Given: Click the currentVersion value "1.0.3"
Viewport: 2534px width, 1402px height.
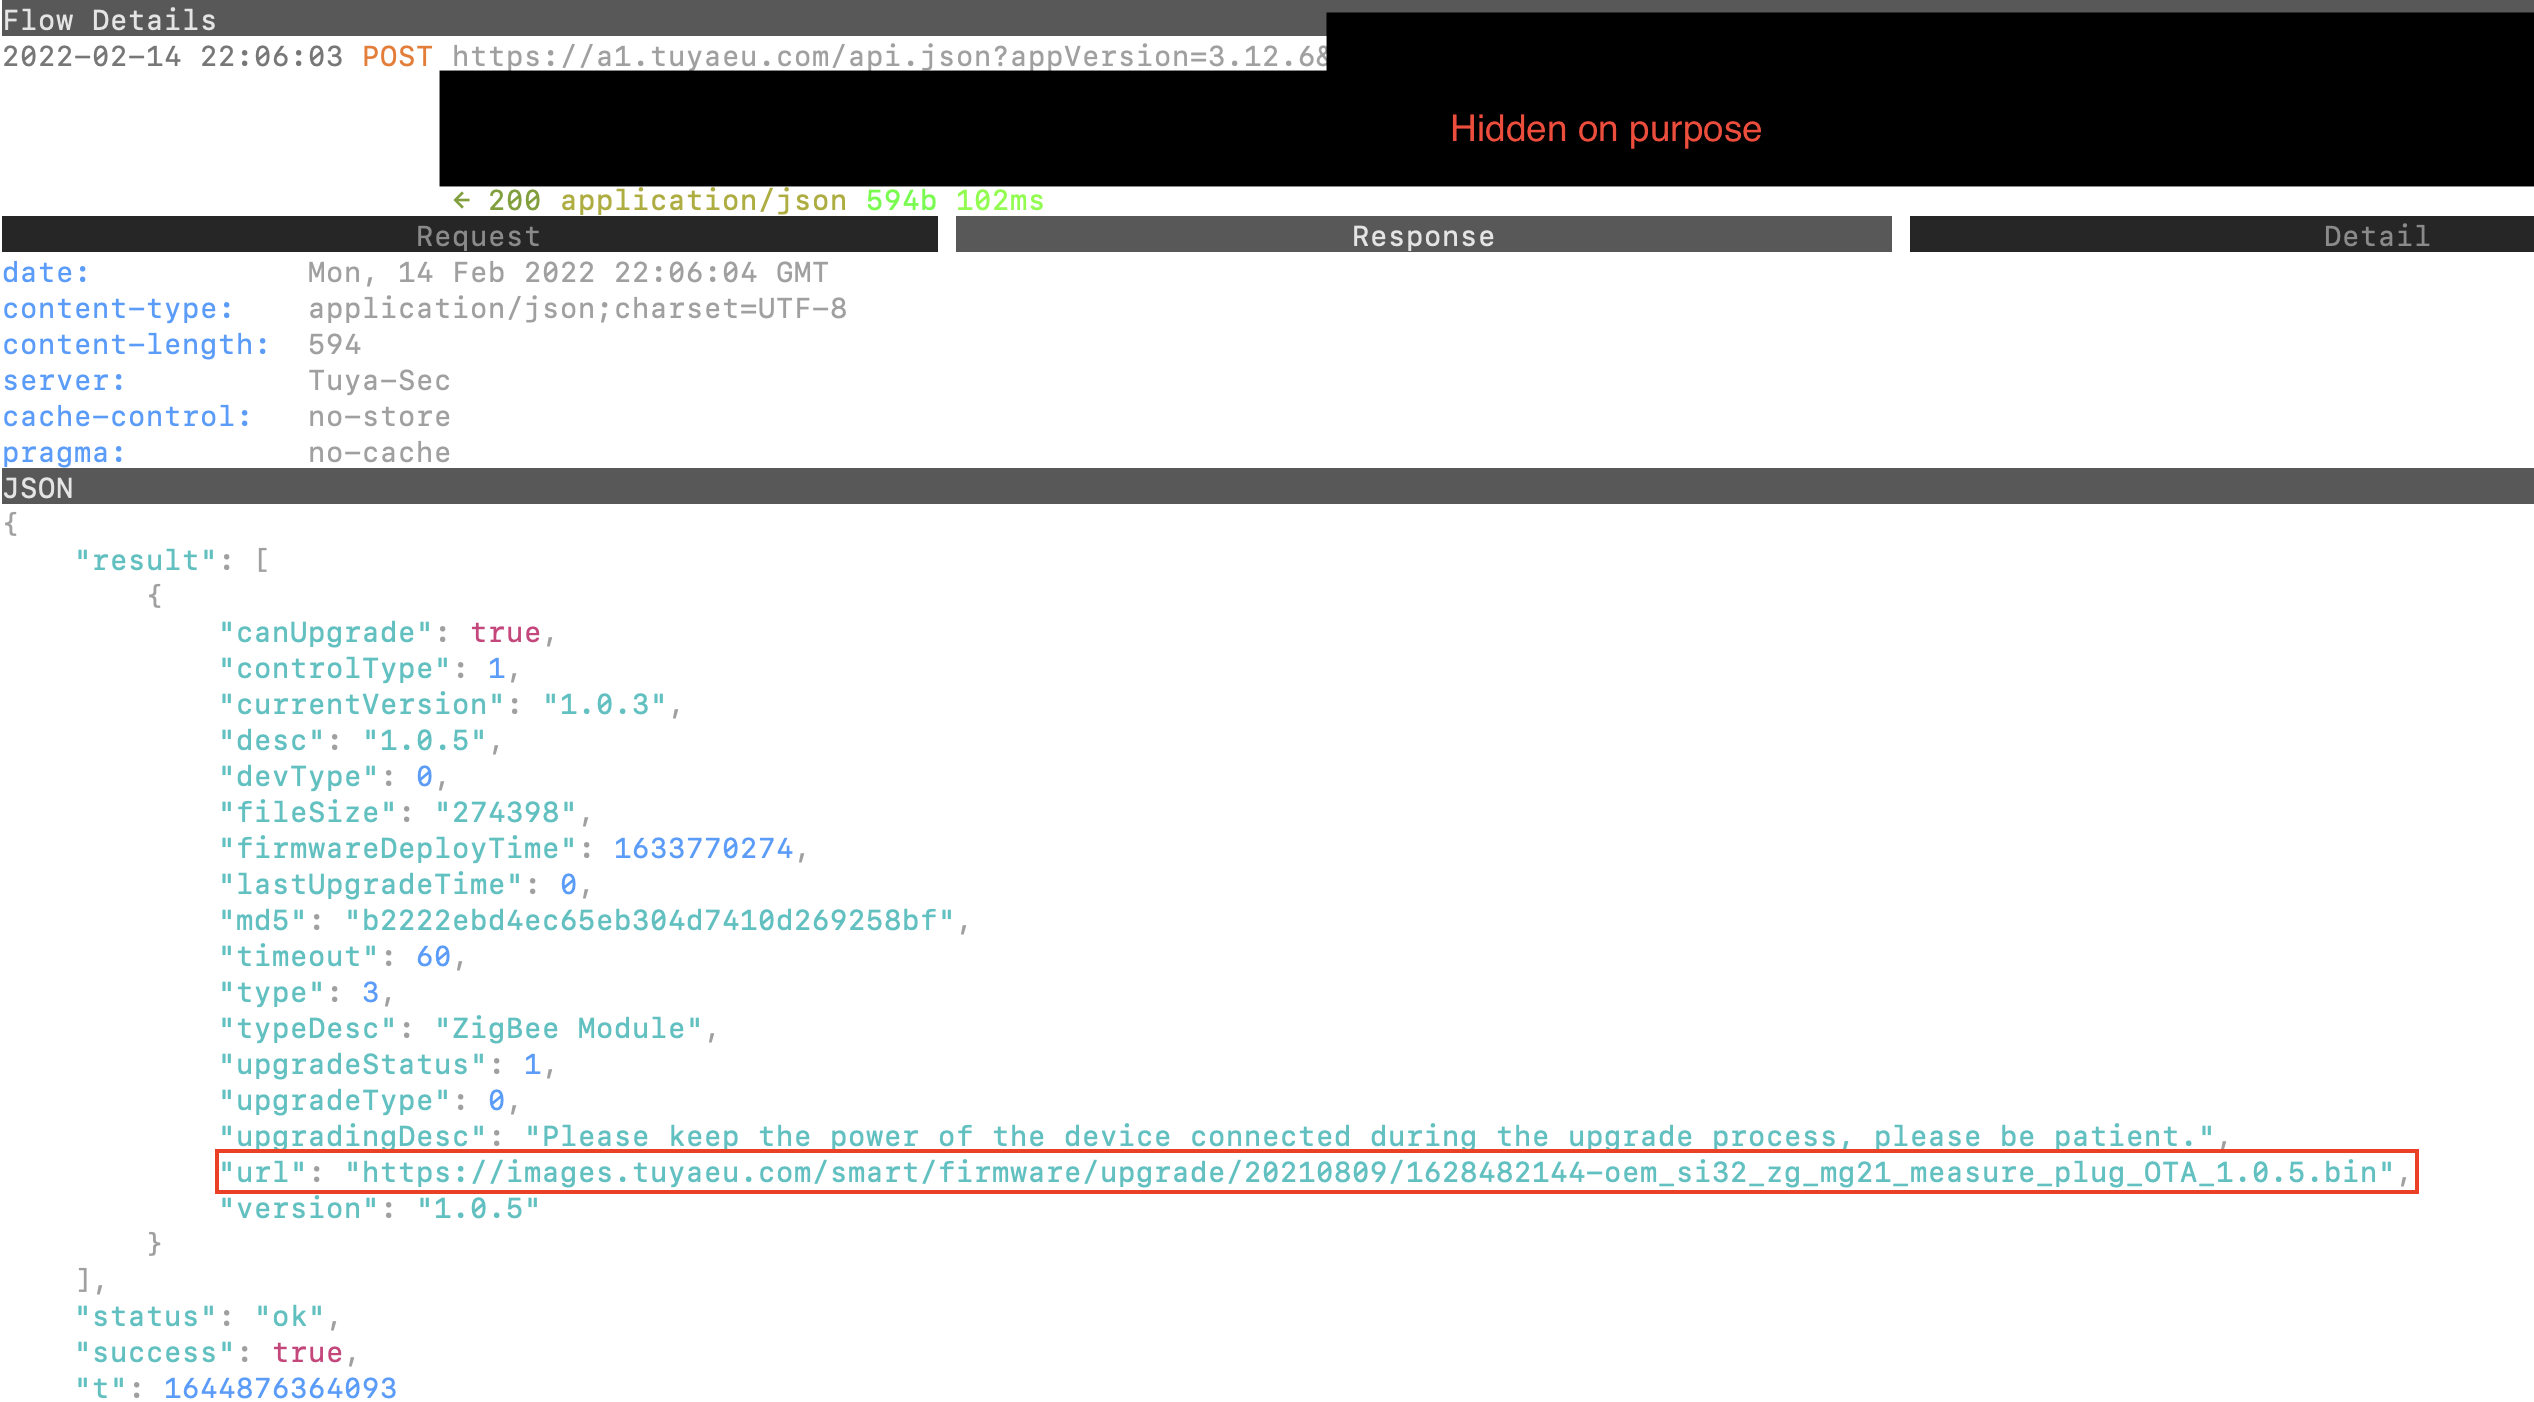Looking at the screenshot, I should (x=604, y=704).
